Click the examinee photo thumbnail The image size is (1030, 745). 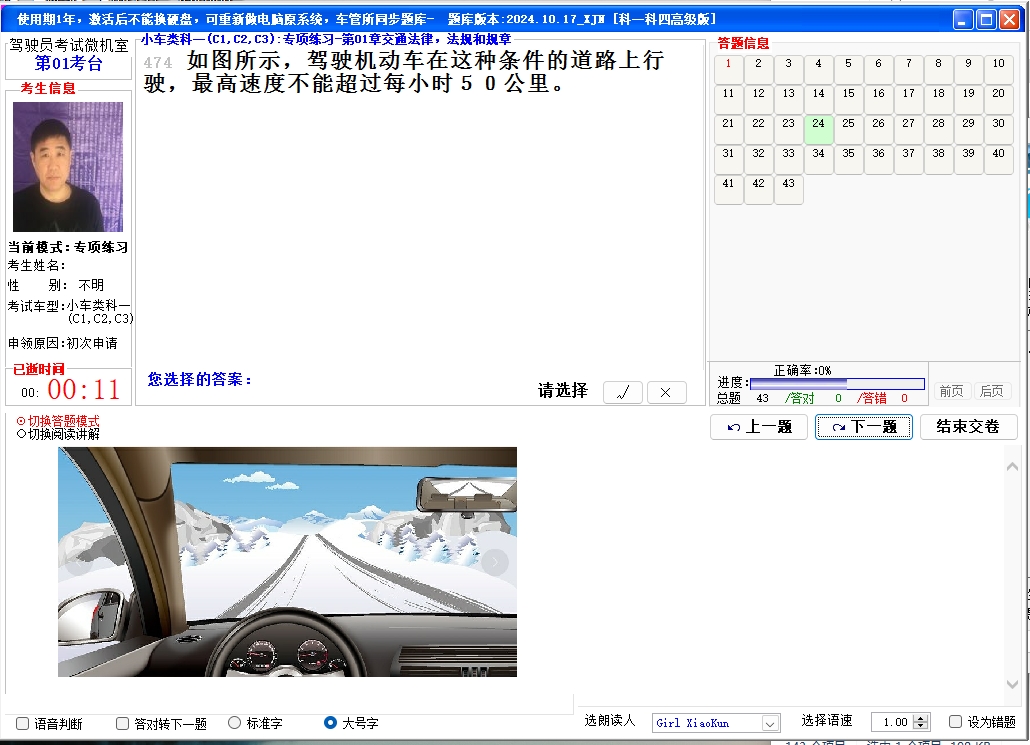pos(68,166)
